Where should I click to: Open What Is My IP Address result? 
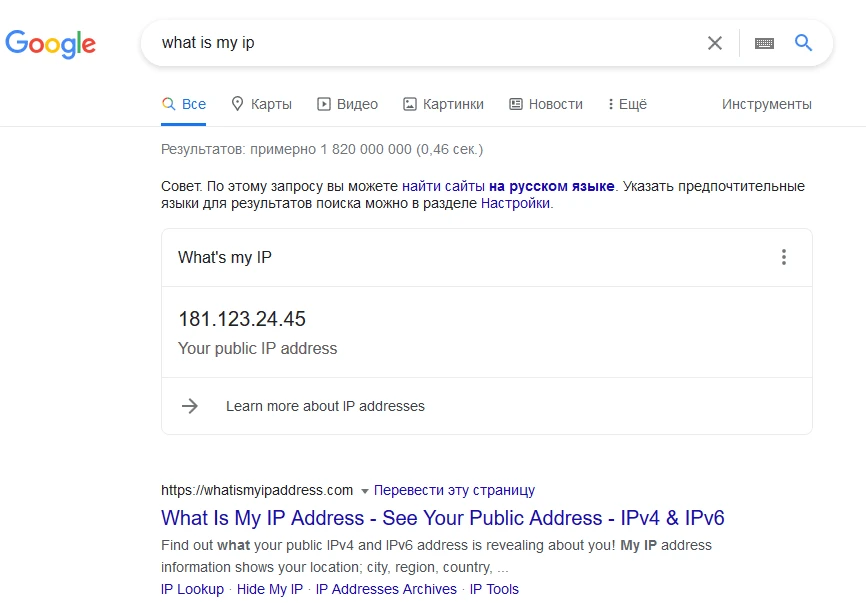[442, 518]
